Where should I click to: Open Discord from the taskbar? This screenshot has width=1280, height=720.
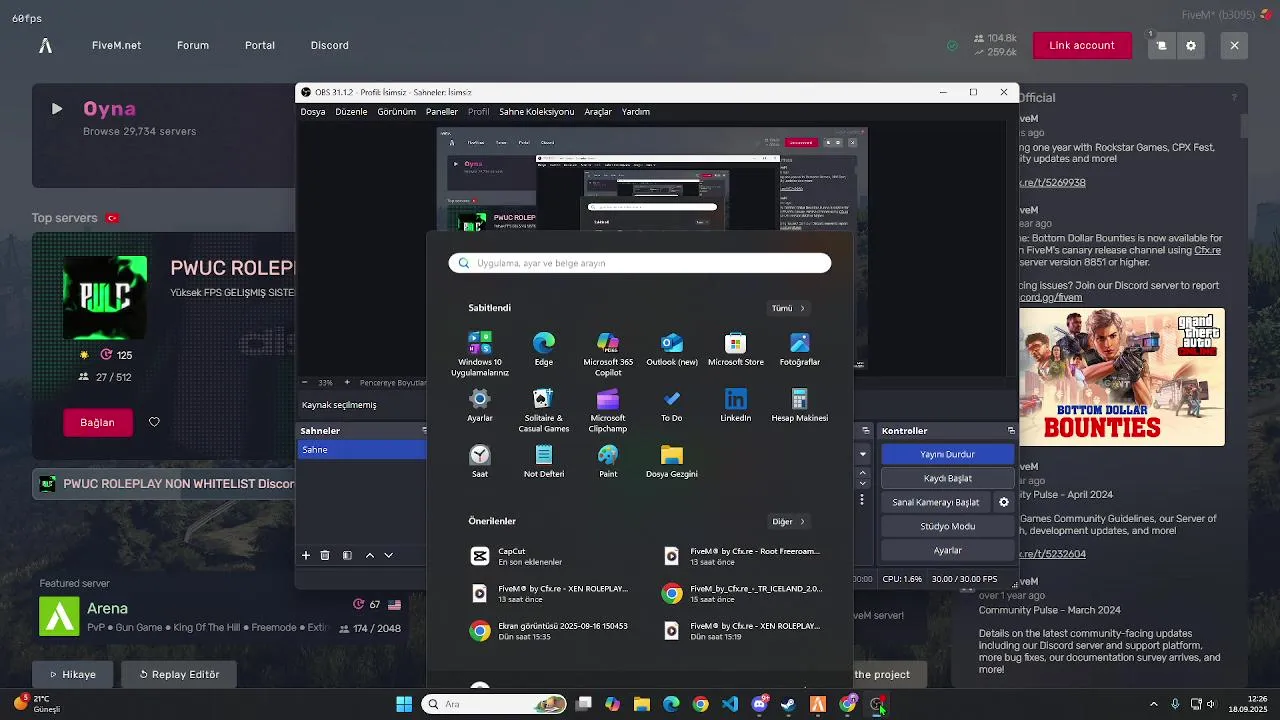(759, 704)
